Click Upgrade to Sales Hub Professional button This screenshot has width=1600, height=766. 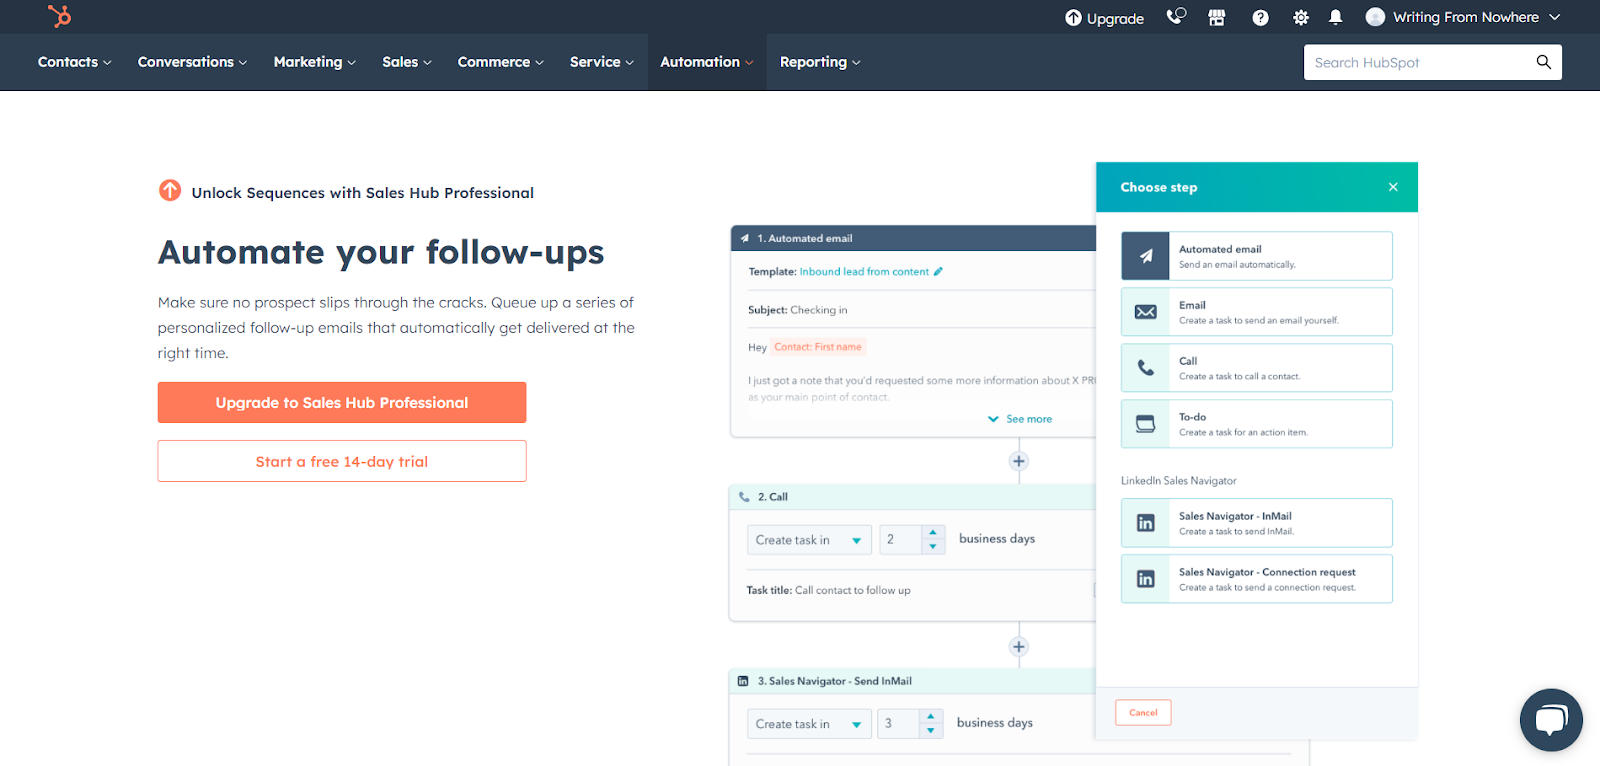(342, 402)
